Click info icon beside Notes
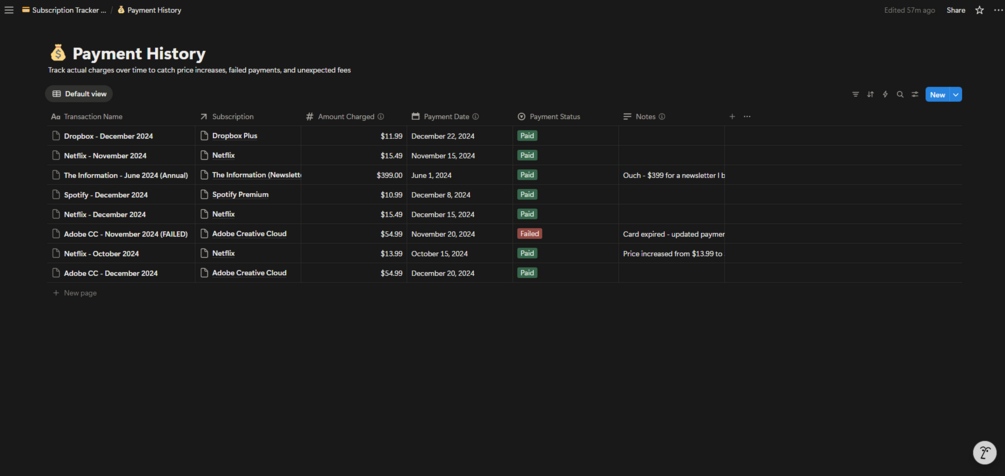 (x=662, y=117)
